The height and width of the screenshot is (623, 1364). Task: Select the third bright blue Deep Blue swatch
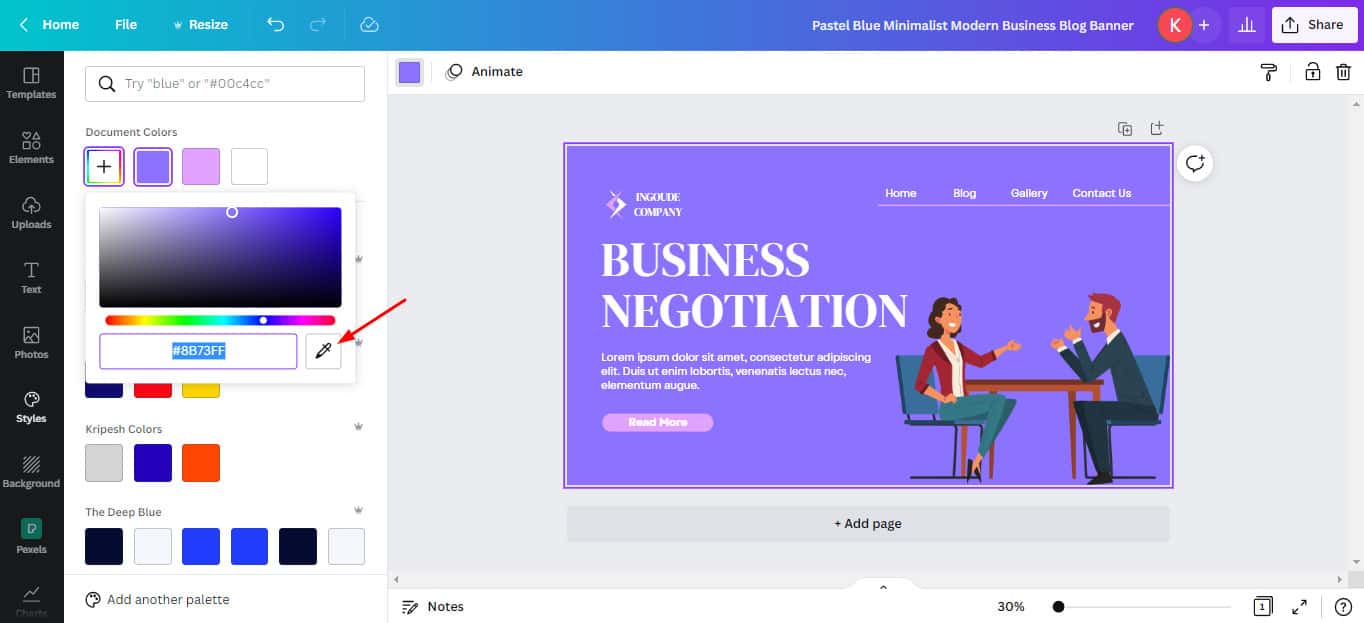(x=201, y=546)
